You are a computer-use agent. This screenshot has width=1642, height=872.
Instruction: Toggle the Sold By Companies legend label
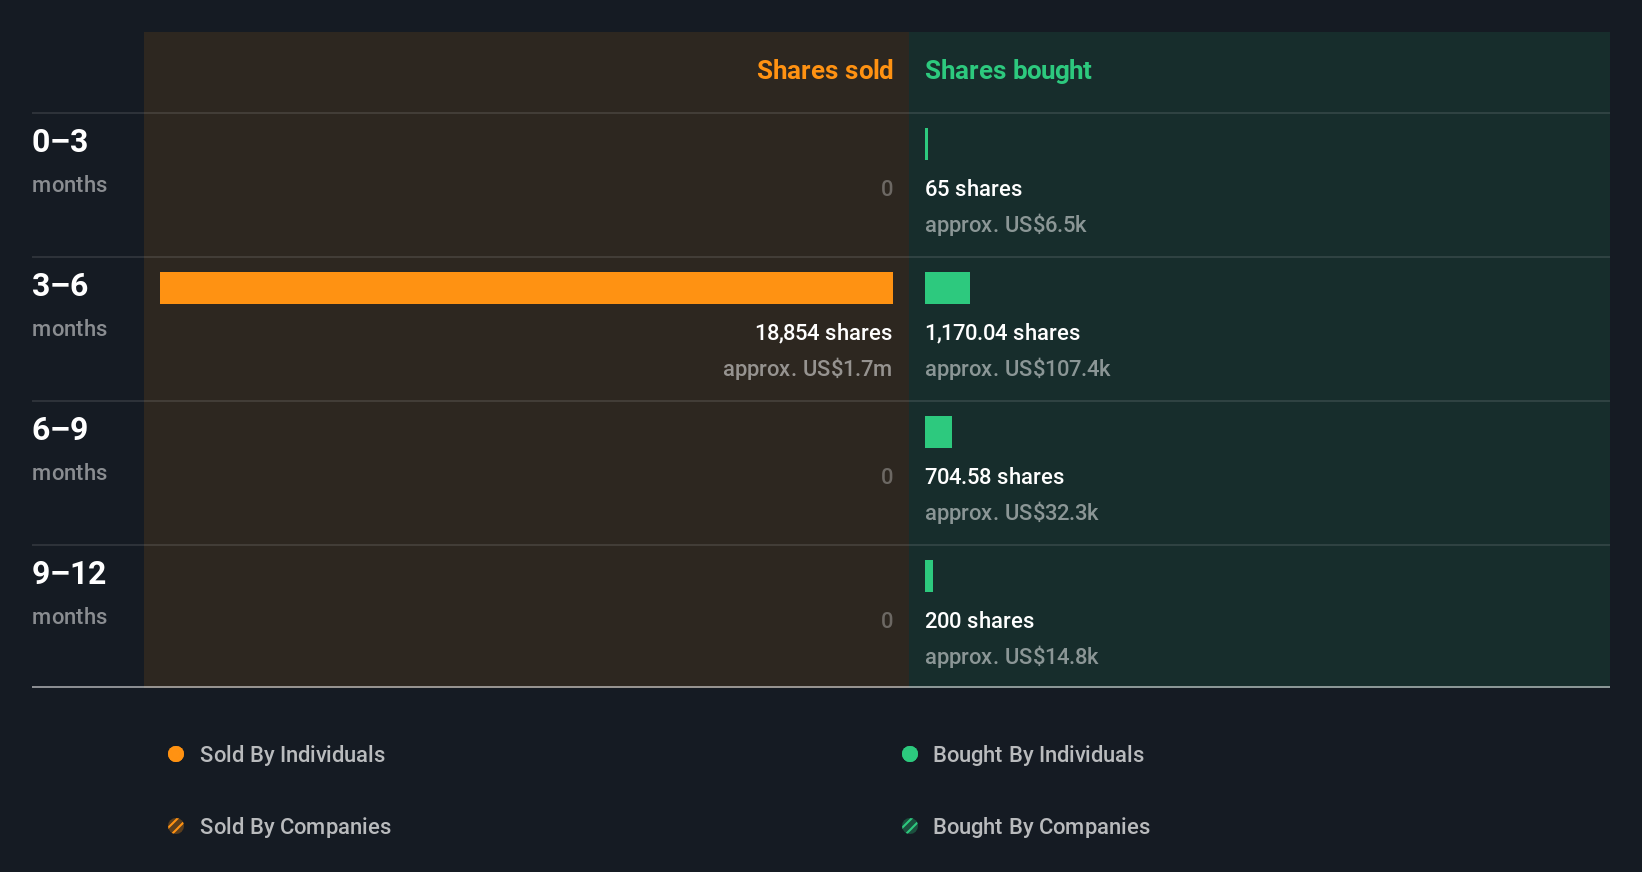(295, 826)
